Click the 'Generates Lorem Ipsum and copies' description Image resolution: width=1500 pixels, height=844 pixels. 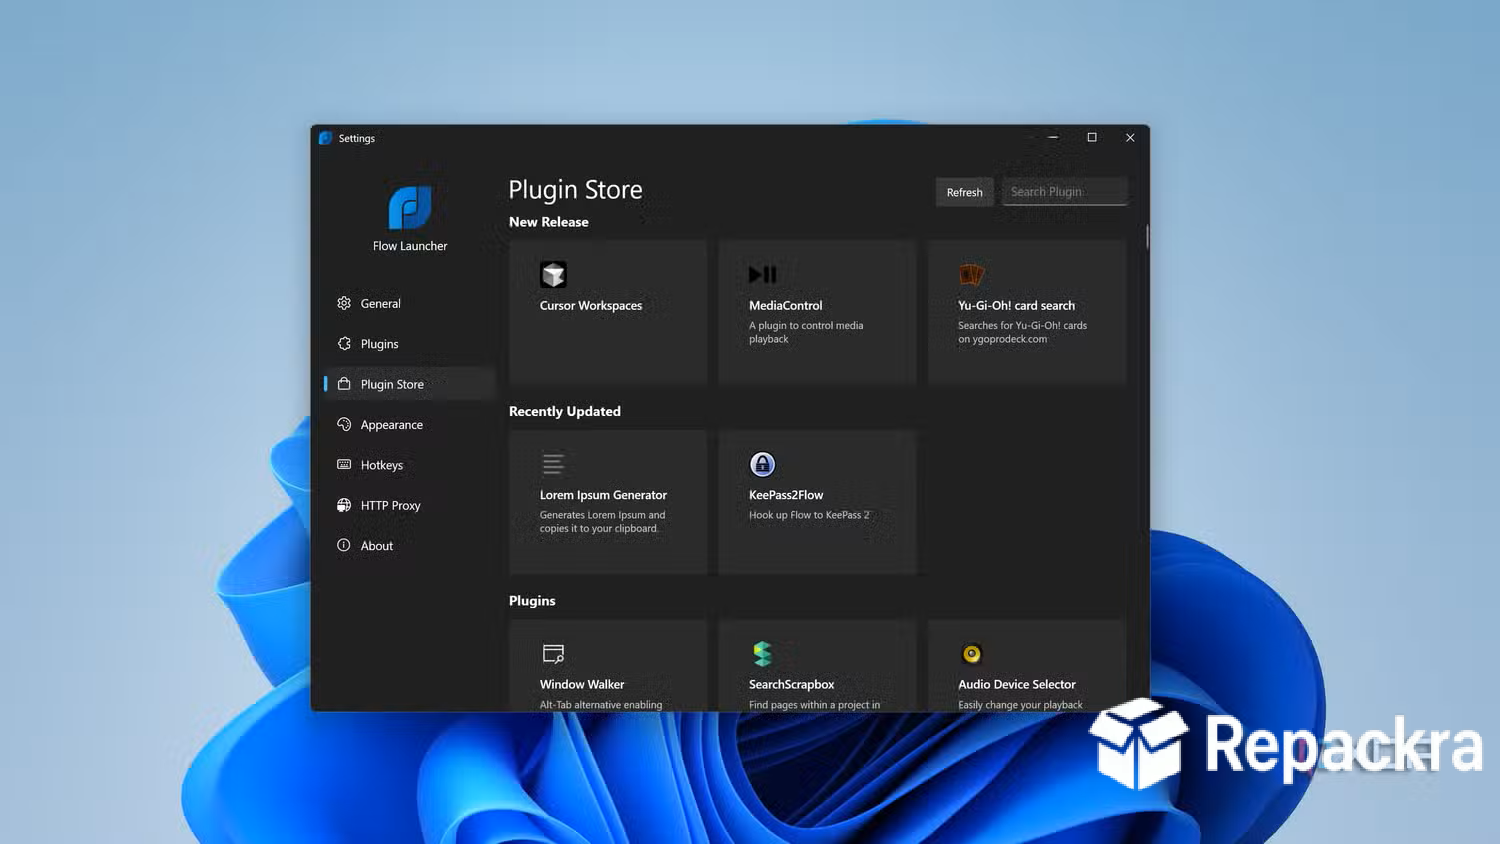point(602,522)
